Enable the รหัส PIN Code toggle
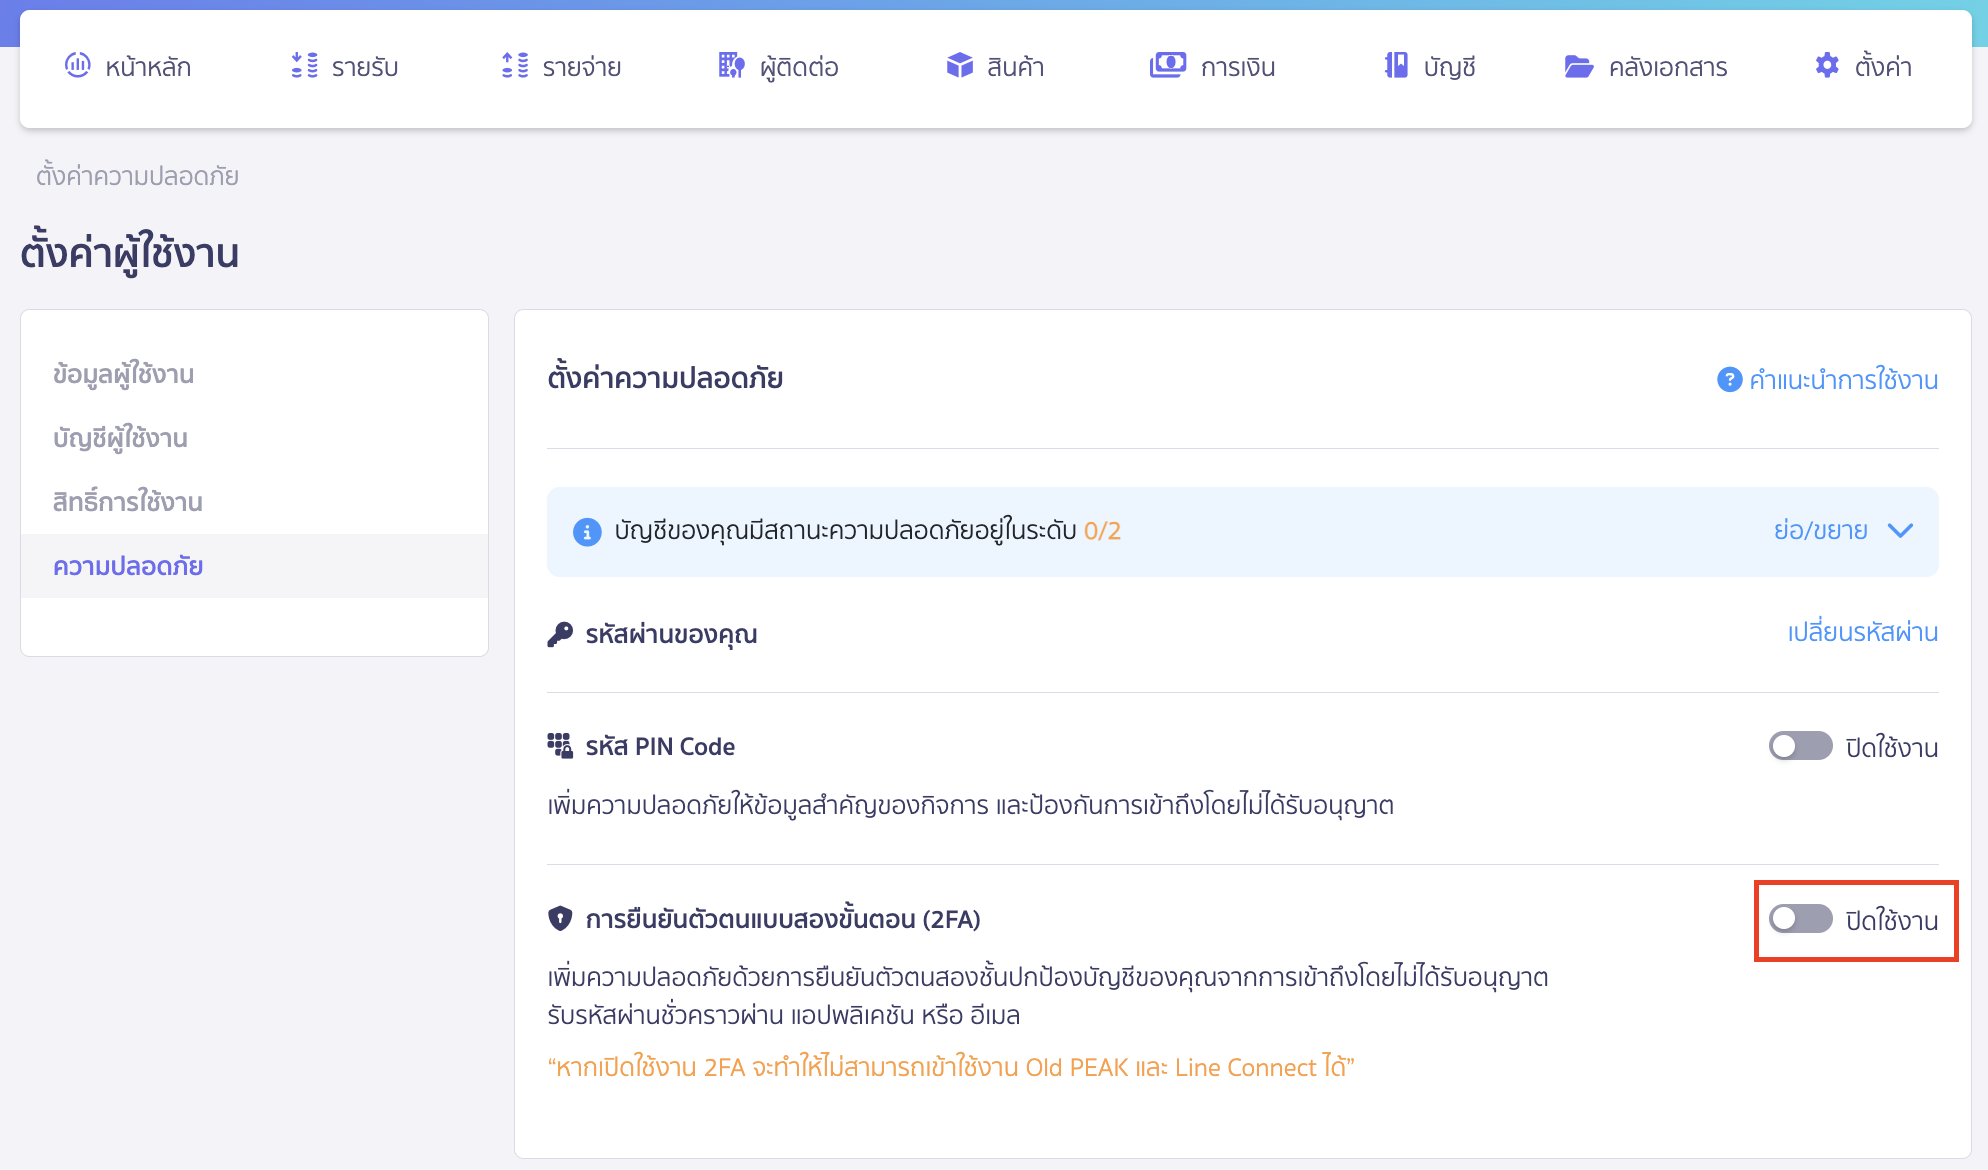The width and height of the screenshot is (1988, 1170). 1800,746
